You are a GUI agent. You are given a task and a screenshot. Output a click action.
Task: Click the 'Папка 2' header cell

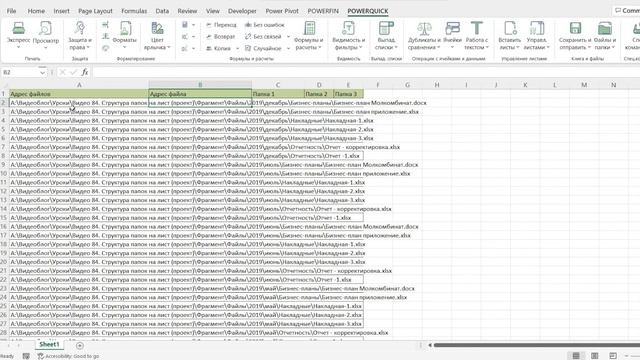[319, 94]
